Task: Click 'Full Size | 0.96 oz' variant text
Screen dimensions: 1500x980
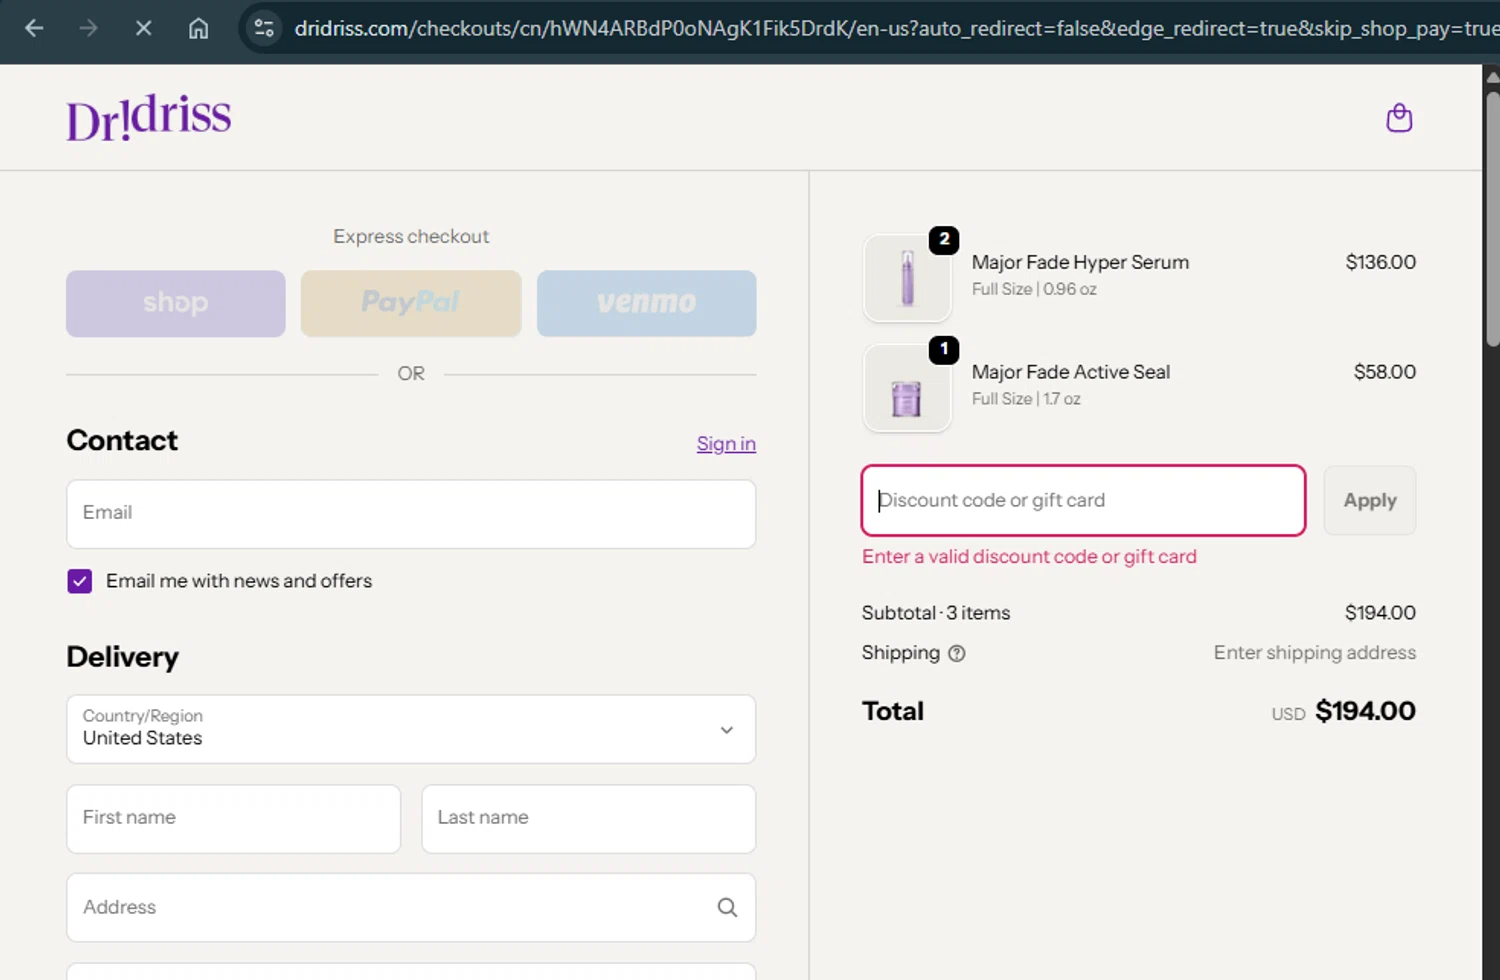Action: click(1034, 289)
